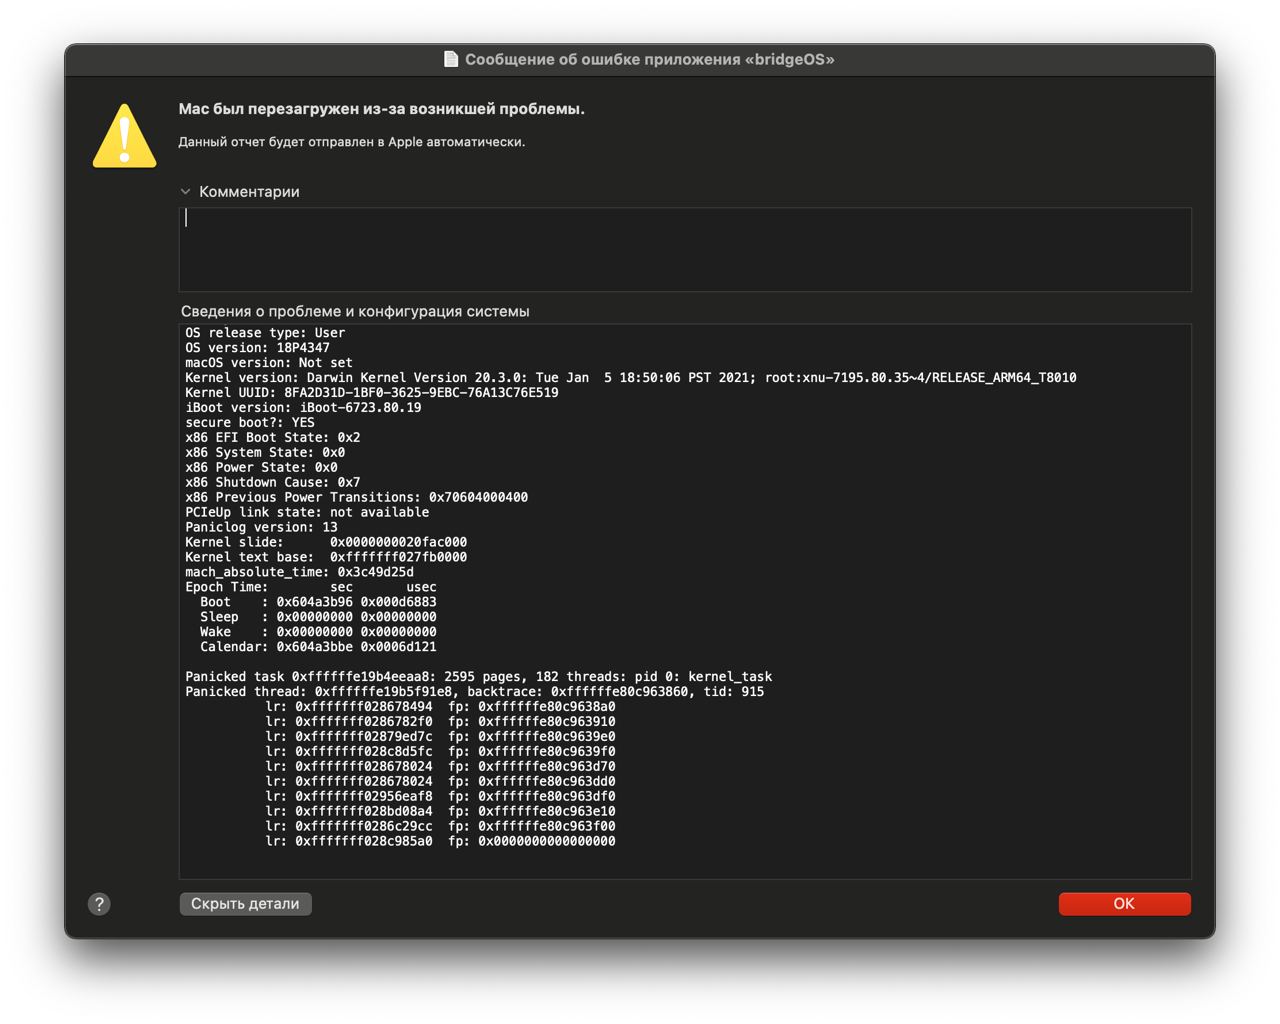The height and width of the screenshot is (1024, 1280).
Task: Click backtrace line with lr 0xfffffff028678494
Action: pyautogui.click(x=441, y=708)
